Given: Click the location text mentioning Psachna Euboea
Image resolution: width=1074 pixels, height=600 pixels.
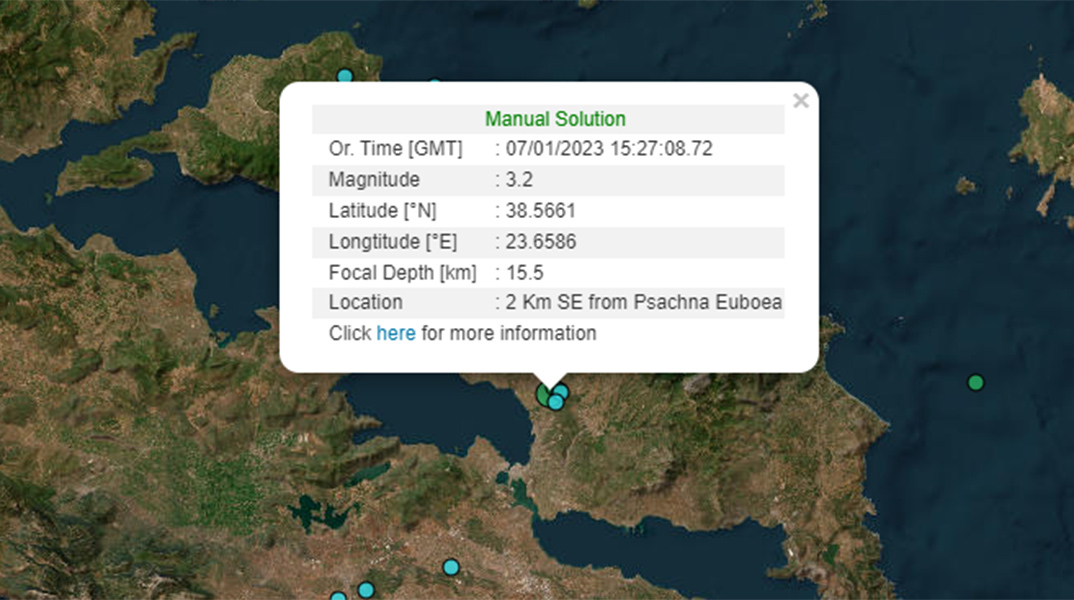Looking at the screenshot, I should tap(642, 302).
